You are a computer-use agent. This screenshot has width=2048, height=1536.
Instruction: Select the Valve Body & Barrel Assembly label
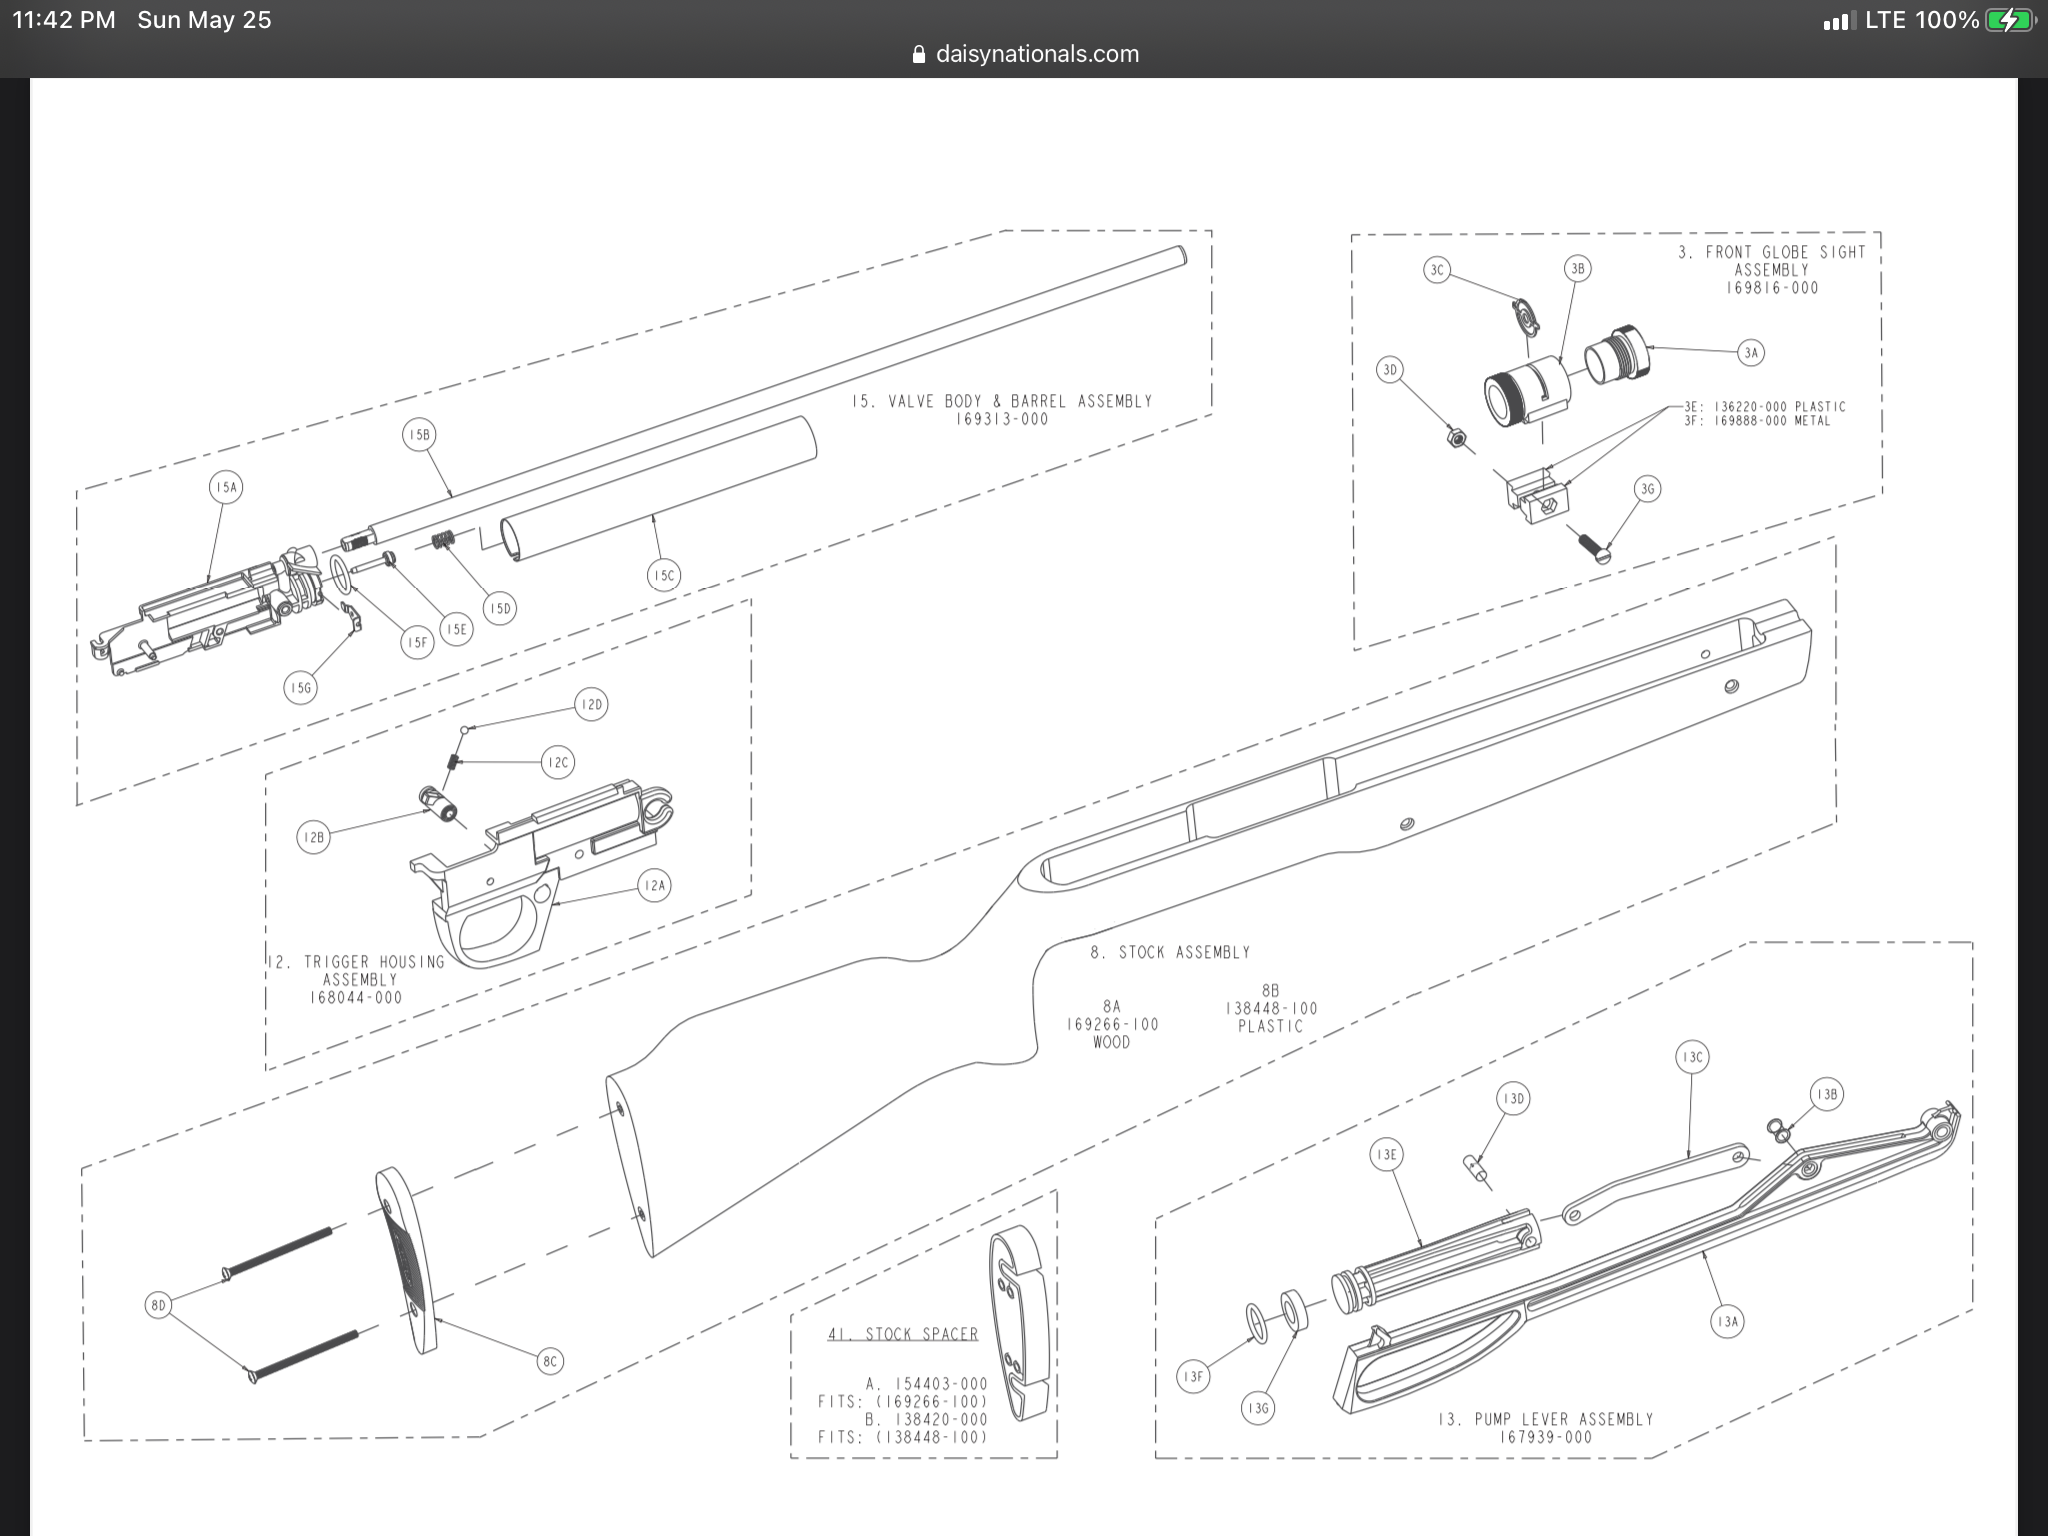[x=1002, y=401]
